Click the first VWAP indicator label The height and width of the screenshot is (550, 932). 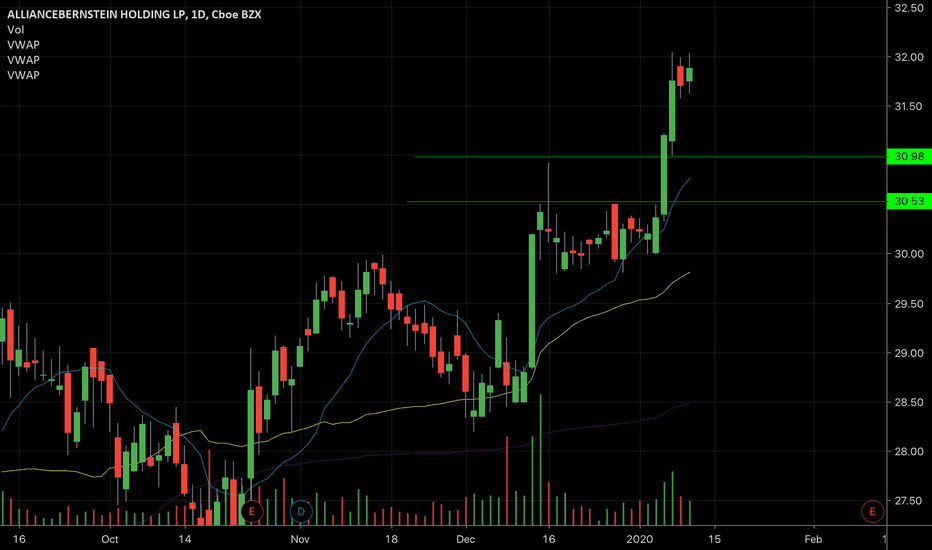(23, 45)
